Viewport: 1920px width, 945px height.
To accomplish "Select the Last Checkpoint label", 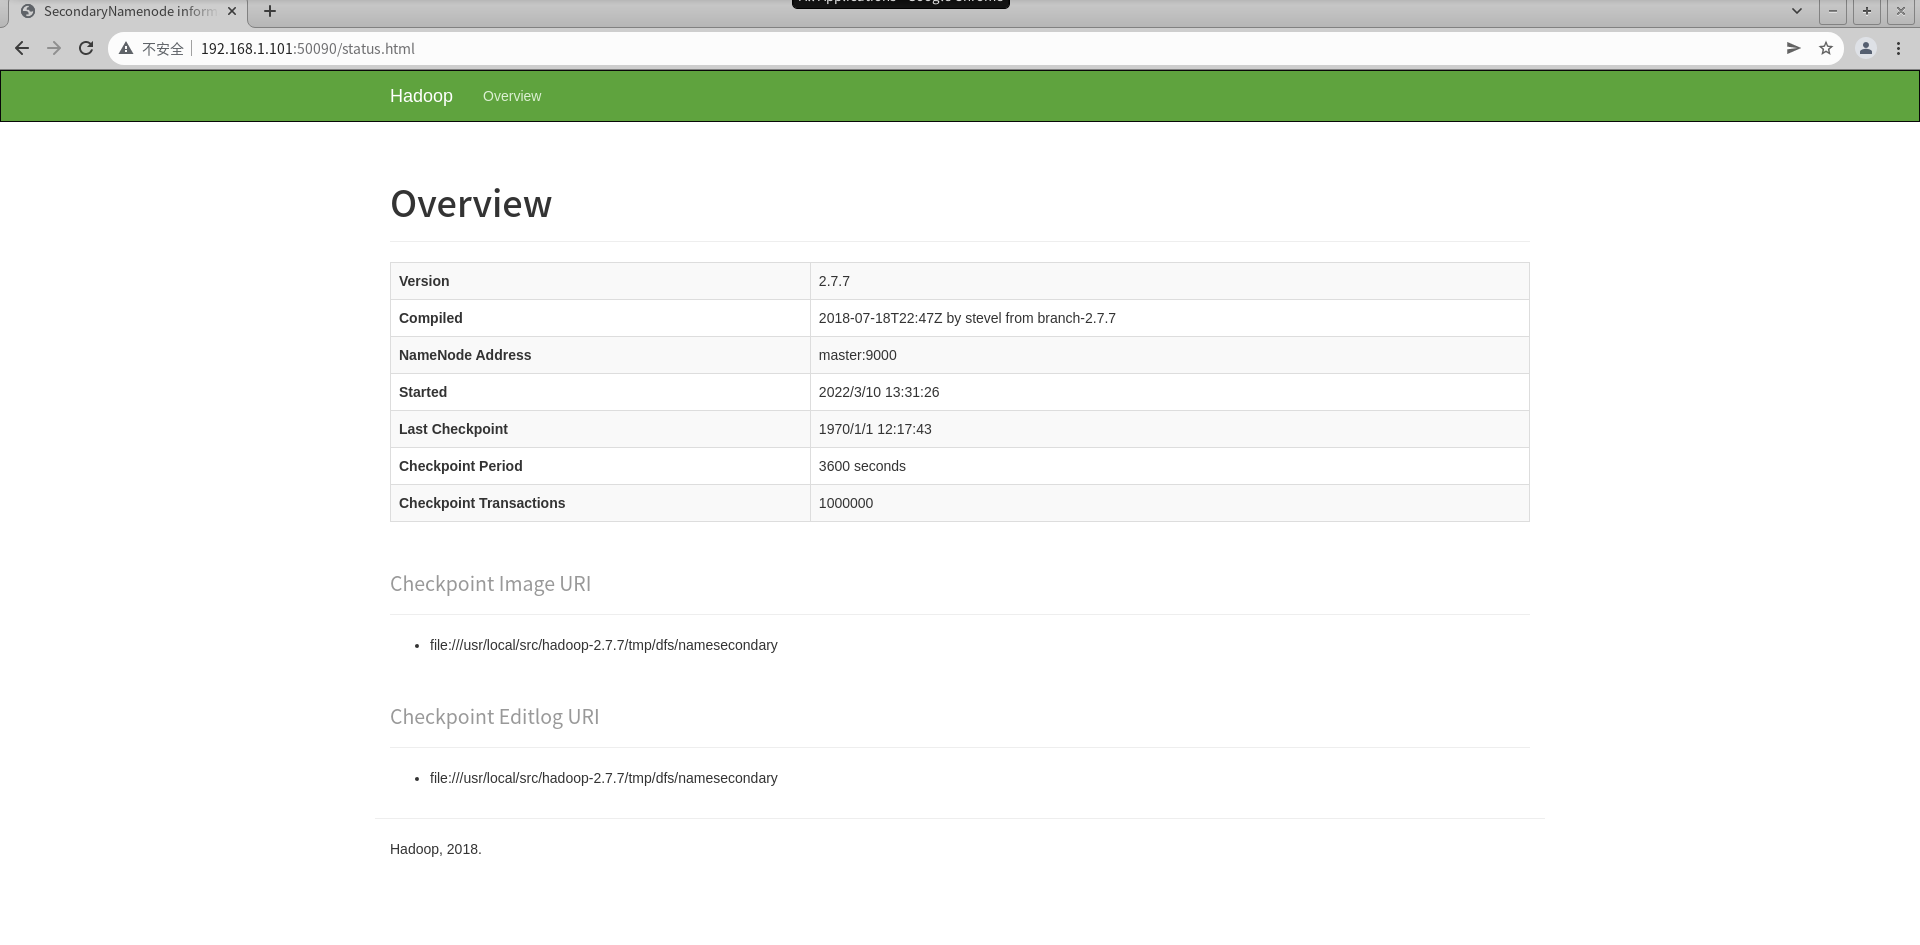I will pos(453,429).
